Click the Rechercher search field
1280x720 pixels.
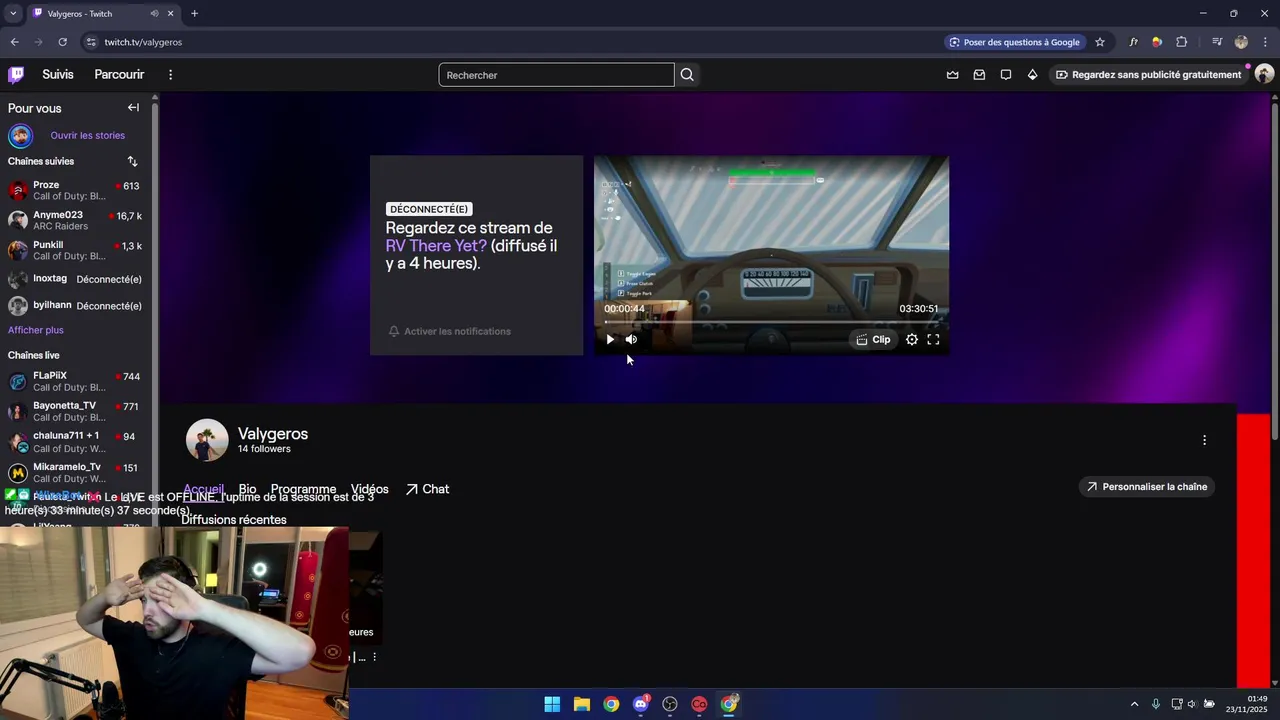556,75
